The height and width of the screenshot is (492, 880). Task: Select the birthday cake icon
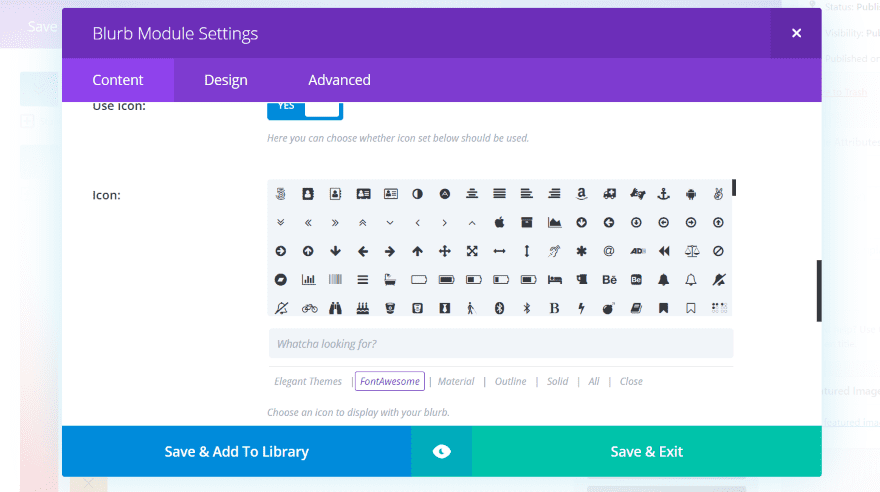pyautogui.click(x=363, y=308)
